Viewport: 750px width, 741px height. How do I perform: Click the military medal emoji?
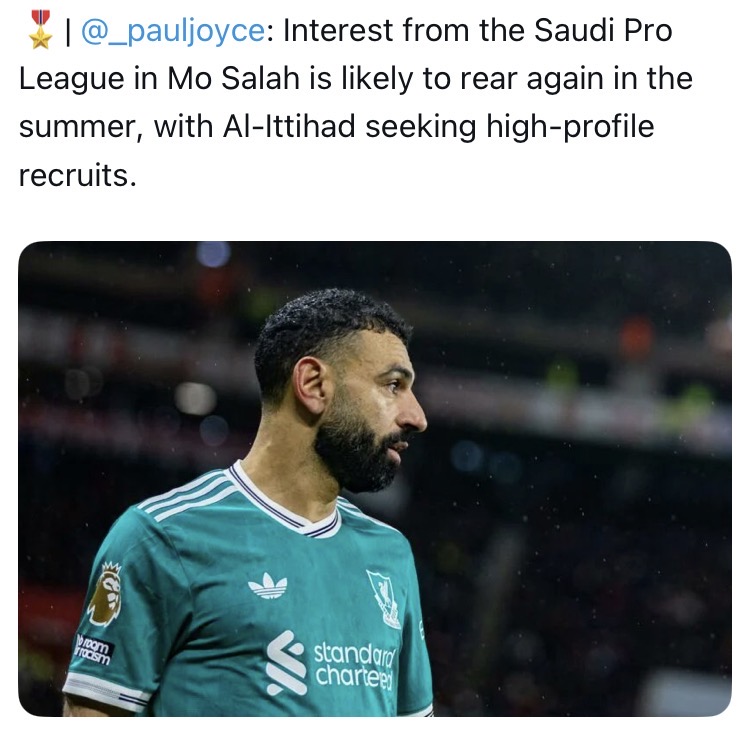pos(39,30)
